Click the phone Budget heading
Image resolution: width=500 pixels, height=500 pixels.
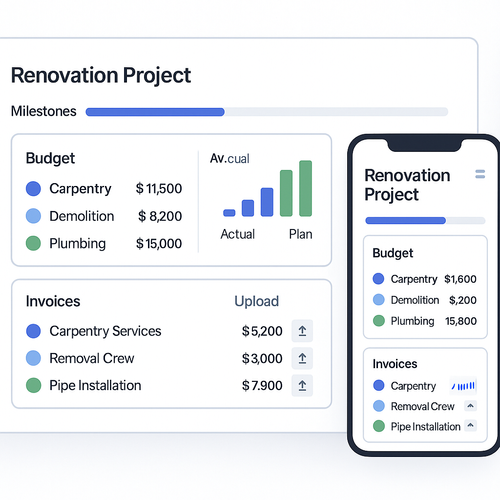coord(393,253)
